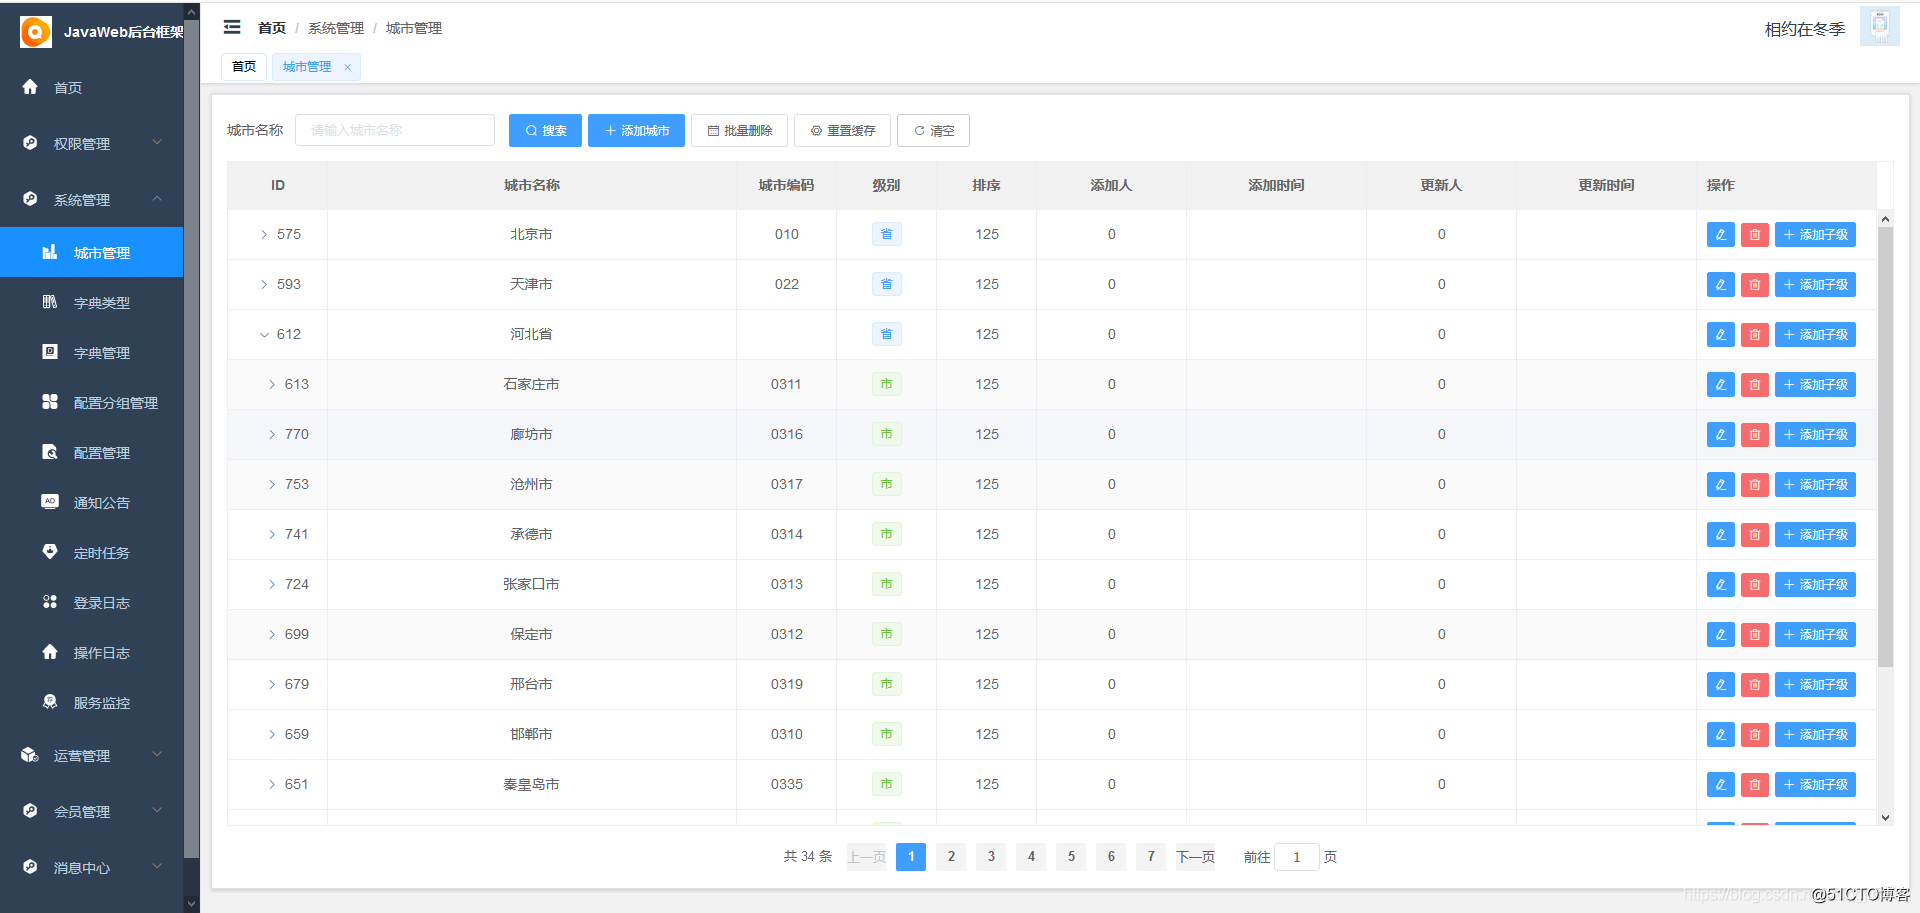This screenshot has width=1920, height=913.
Task: Click the sidebar scrollbar down arrow
Action: click(192, 904)
